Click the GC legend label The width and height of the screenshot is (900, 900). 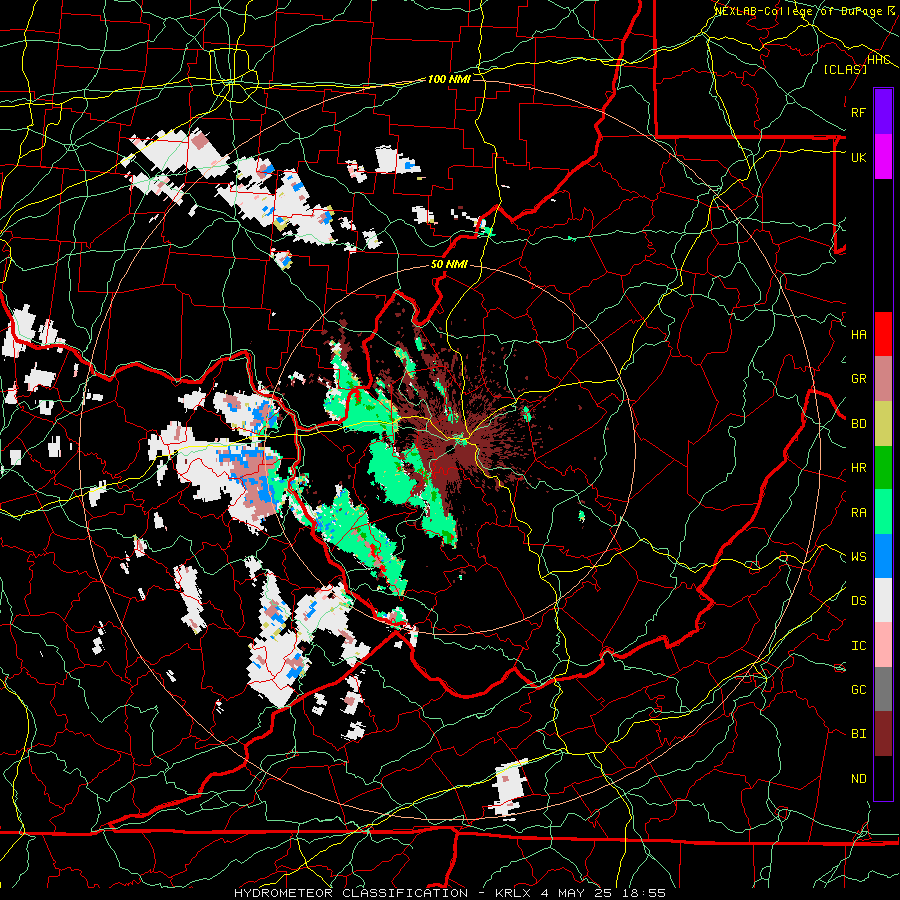[x=858, y=689]
